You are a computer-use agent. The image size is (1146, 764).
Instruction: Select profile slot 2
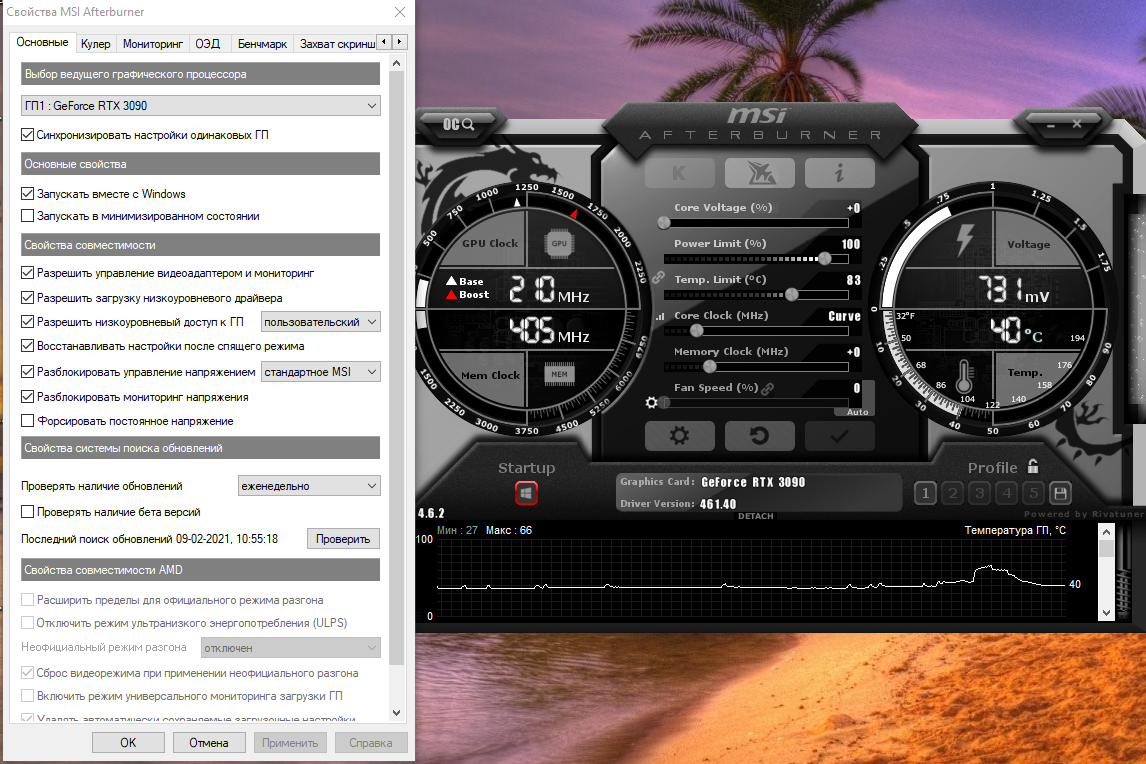pos(952,493)
